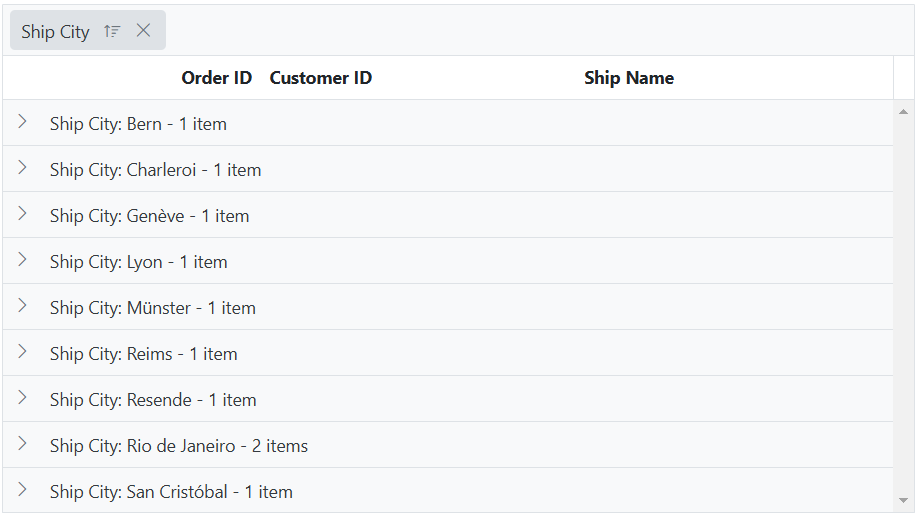The width and height of the screenshot is (917, 518).
Task: Click the Ship Name column header
Action: point(628,78)
